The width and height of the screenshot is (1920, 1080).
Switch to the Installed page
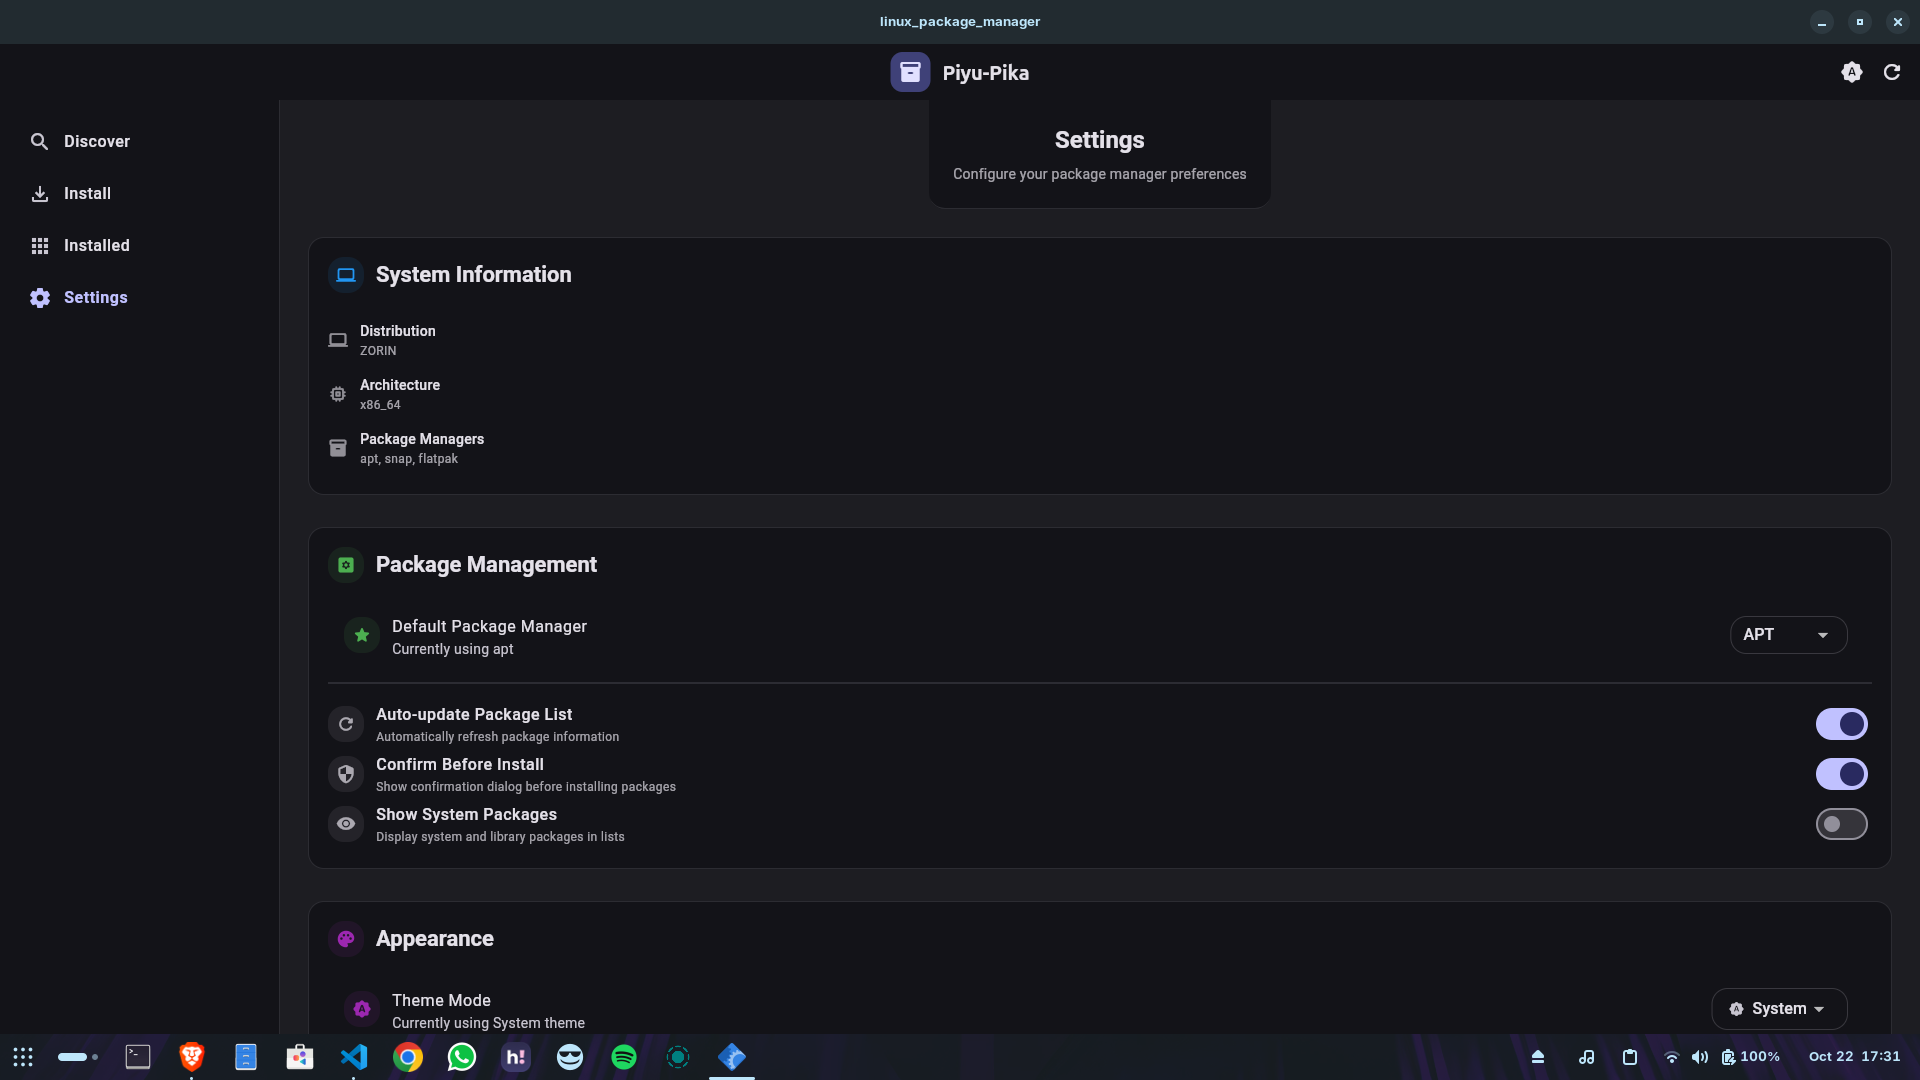click(96, 245)
